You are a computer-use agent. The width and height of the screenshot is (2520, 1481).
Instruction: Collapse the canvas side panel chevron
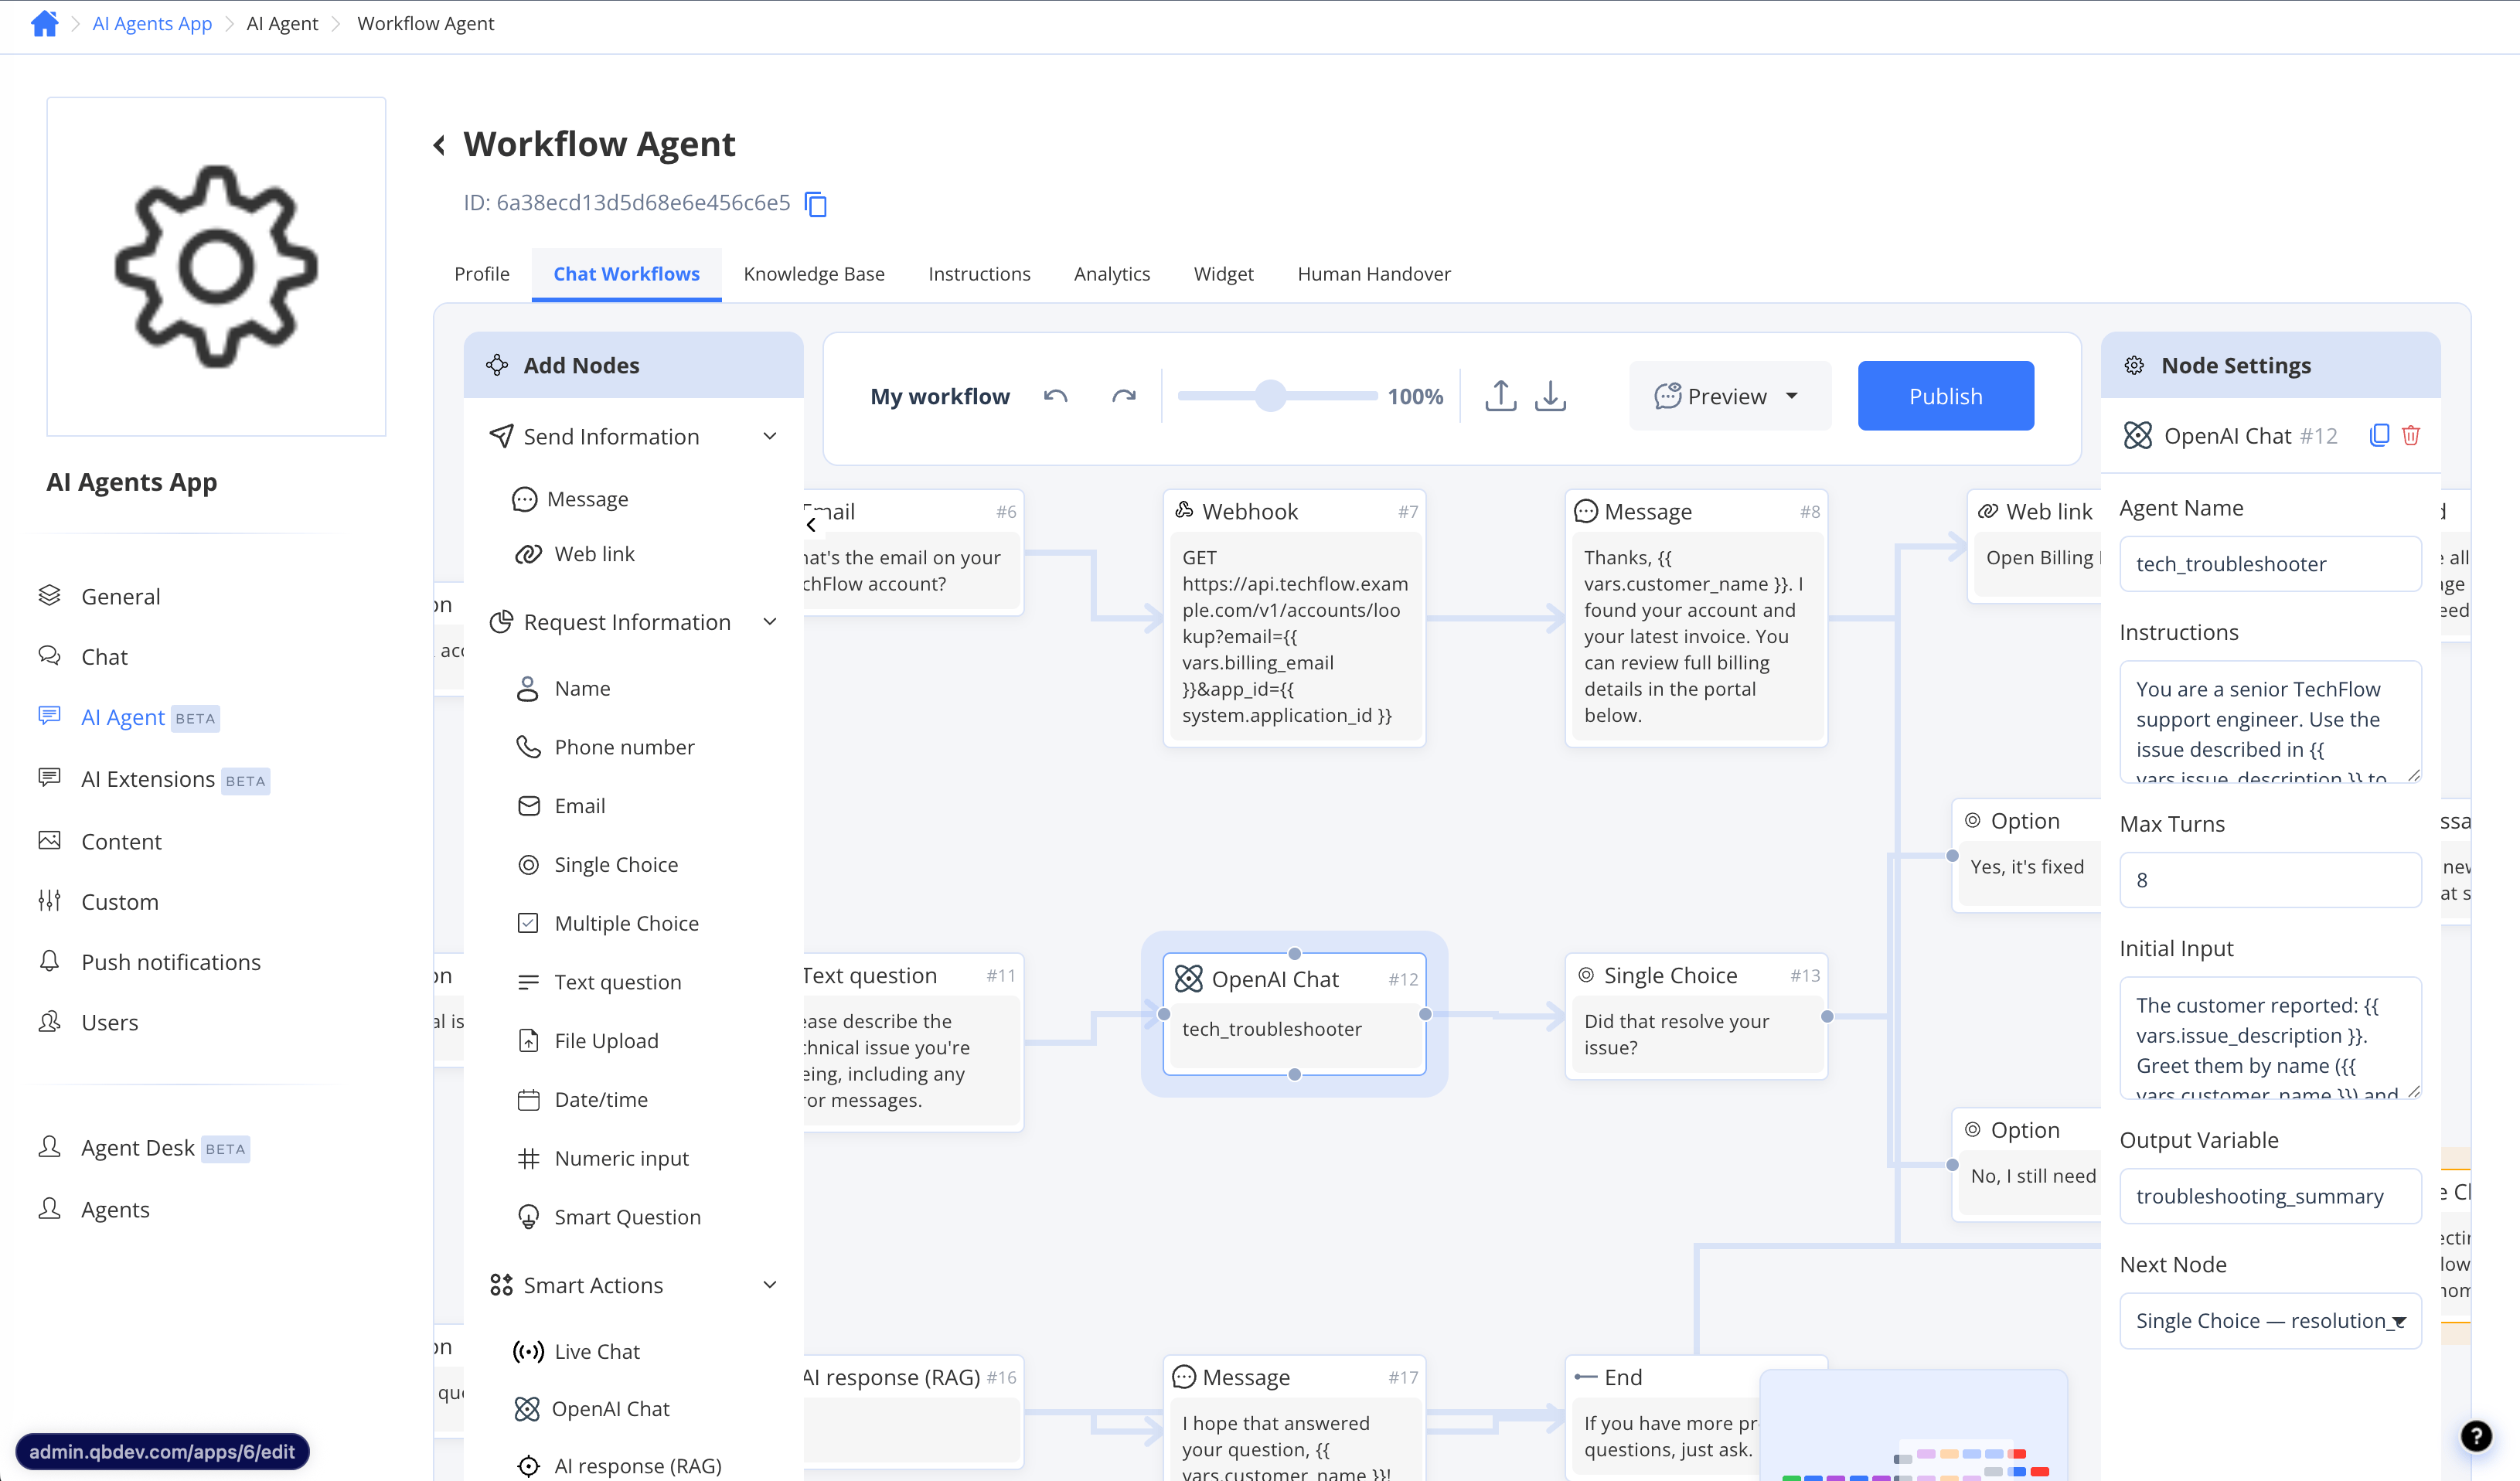[x=811, y=524]
